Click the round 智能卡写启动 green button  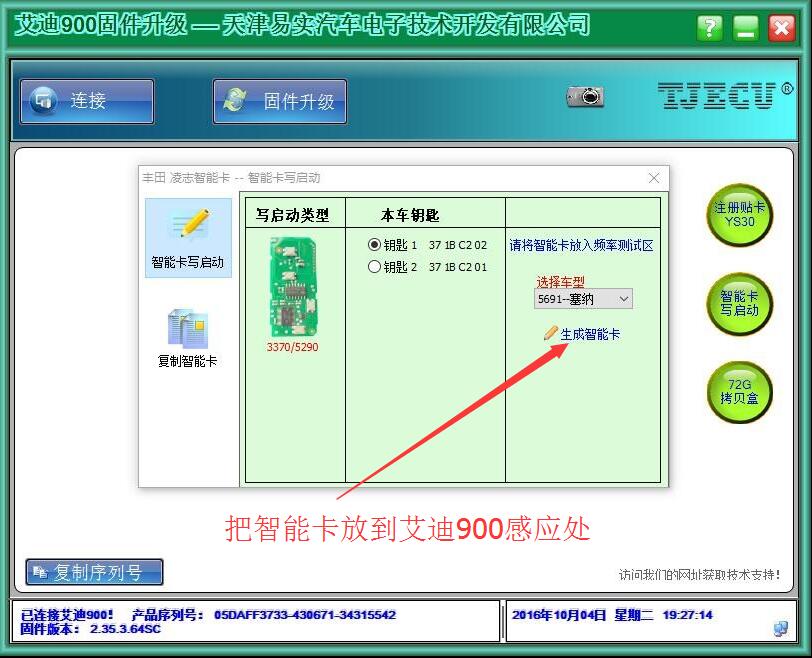point(740,304)
